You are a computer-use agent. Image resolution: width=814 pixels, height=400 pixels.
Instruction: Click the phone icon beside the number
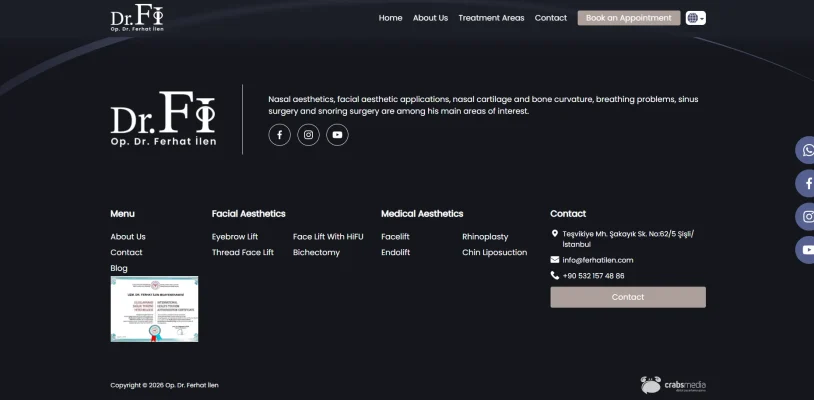coord(554,275)
